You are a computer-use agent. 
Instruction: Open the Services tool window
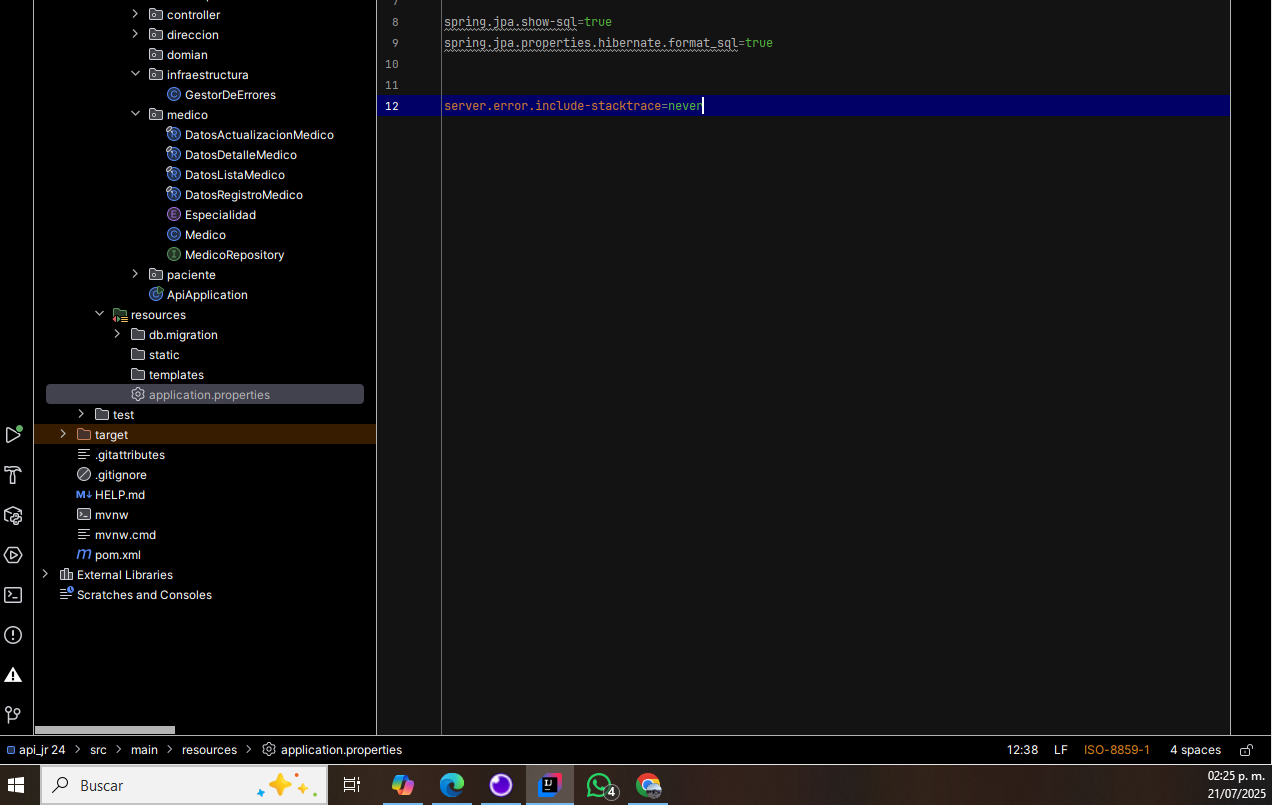(x=13, y=555)
